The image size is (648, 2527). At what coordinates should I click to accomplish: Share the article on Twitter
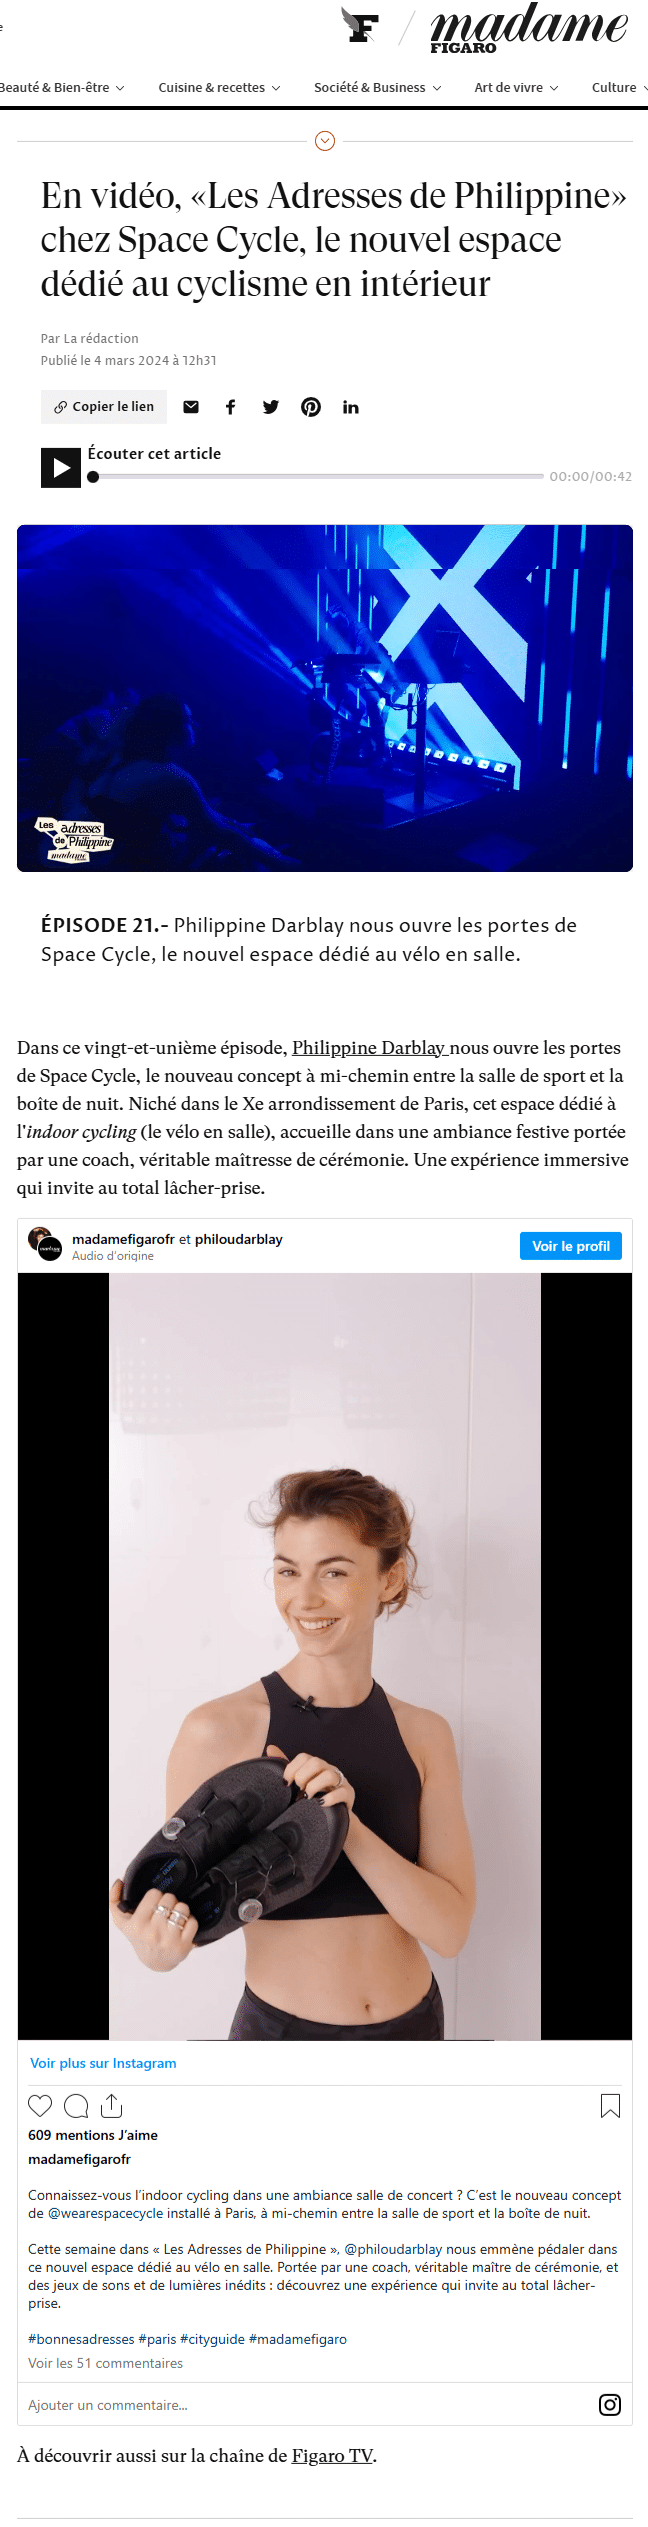[271, 407]
